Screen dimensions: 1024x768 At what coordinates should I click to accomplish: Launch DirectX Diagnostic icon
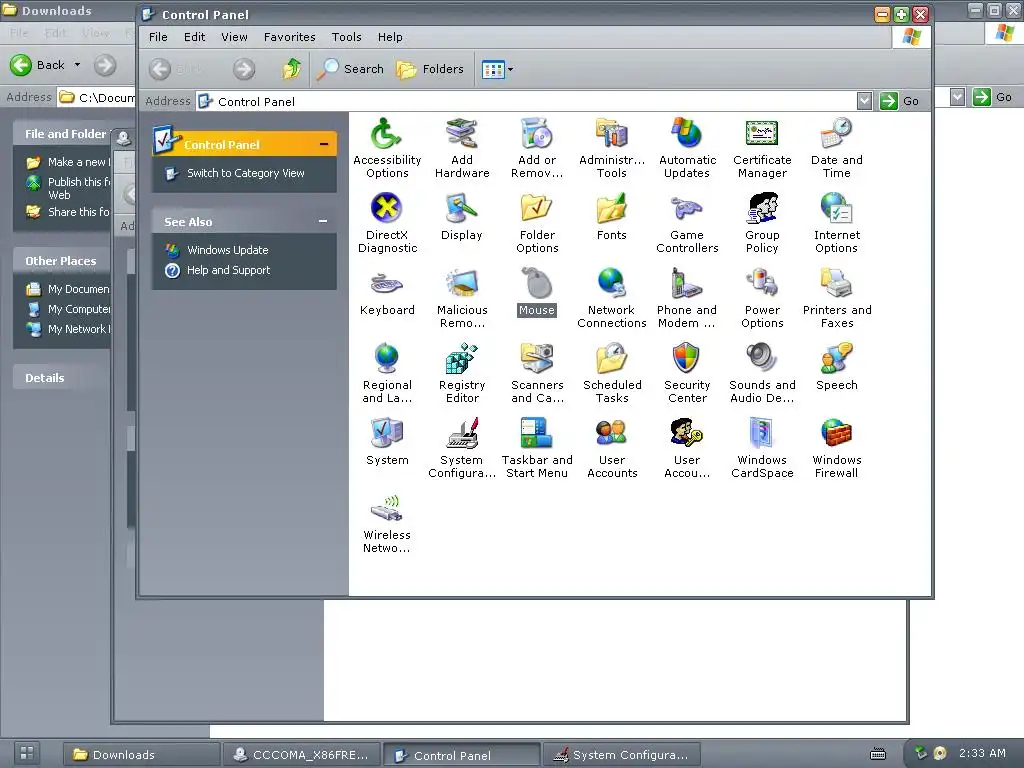coord(387,223)
